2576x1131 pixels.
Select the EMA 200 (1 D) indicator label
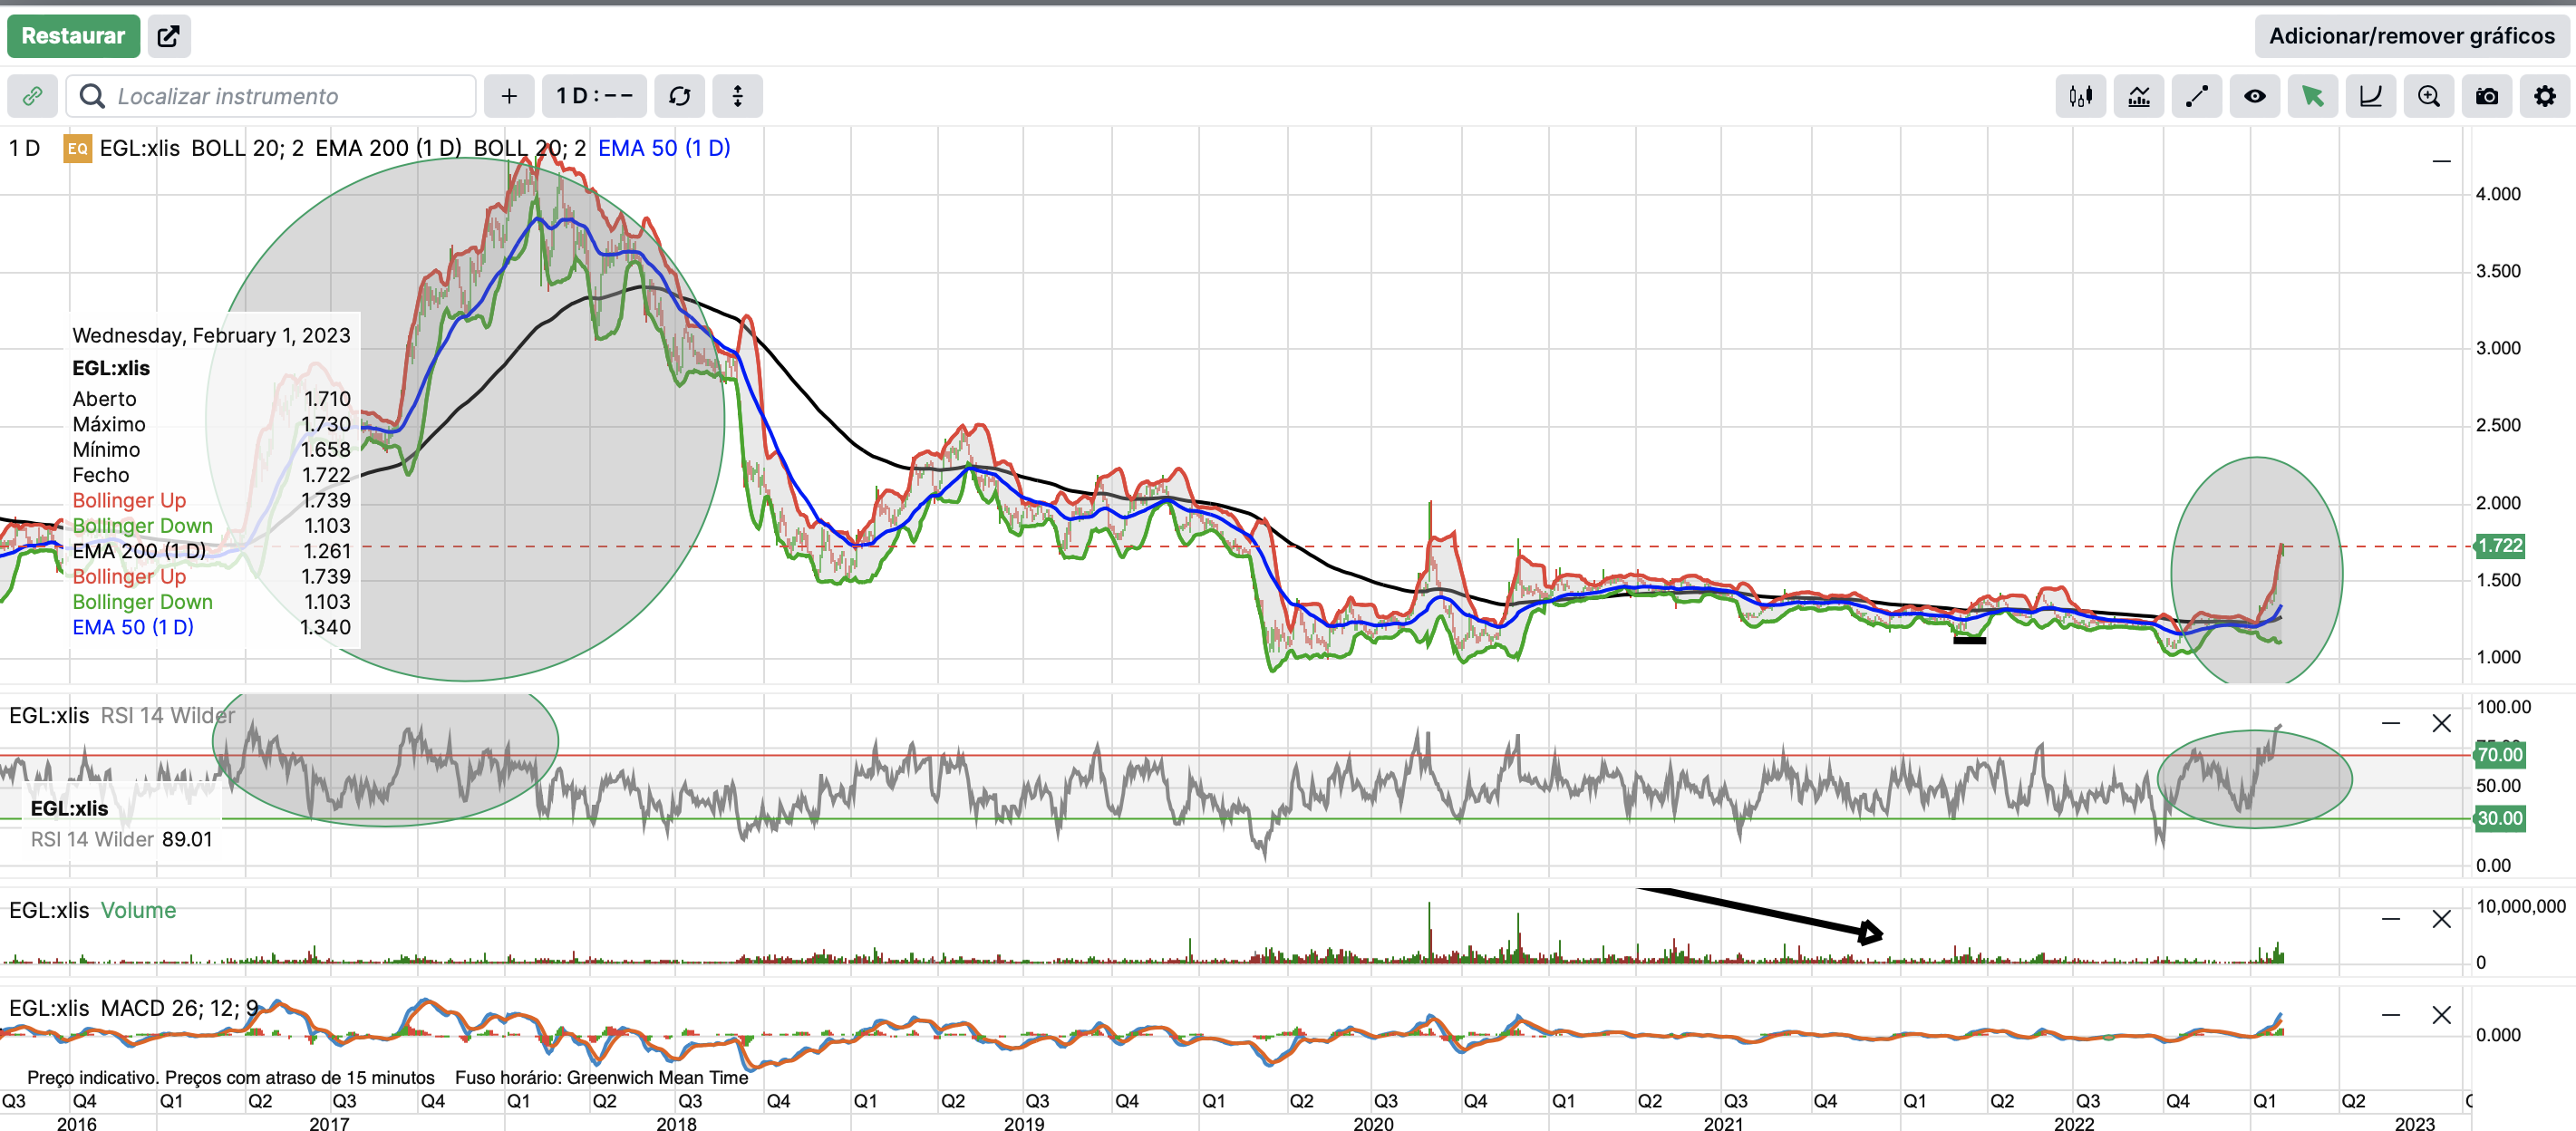coord(388,148)
